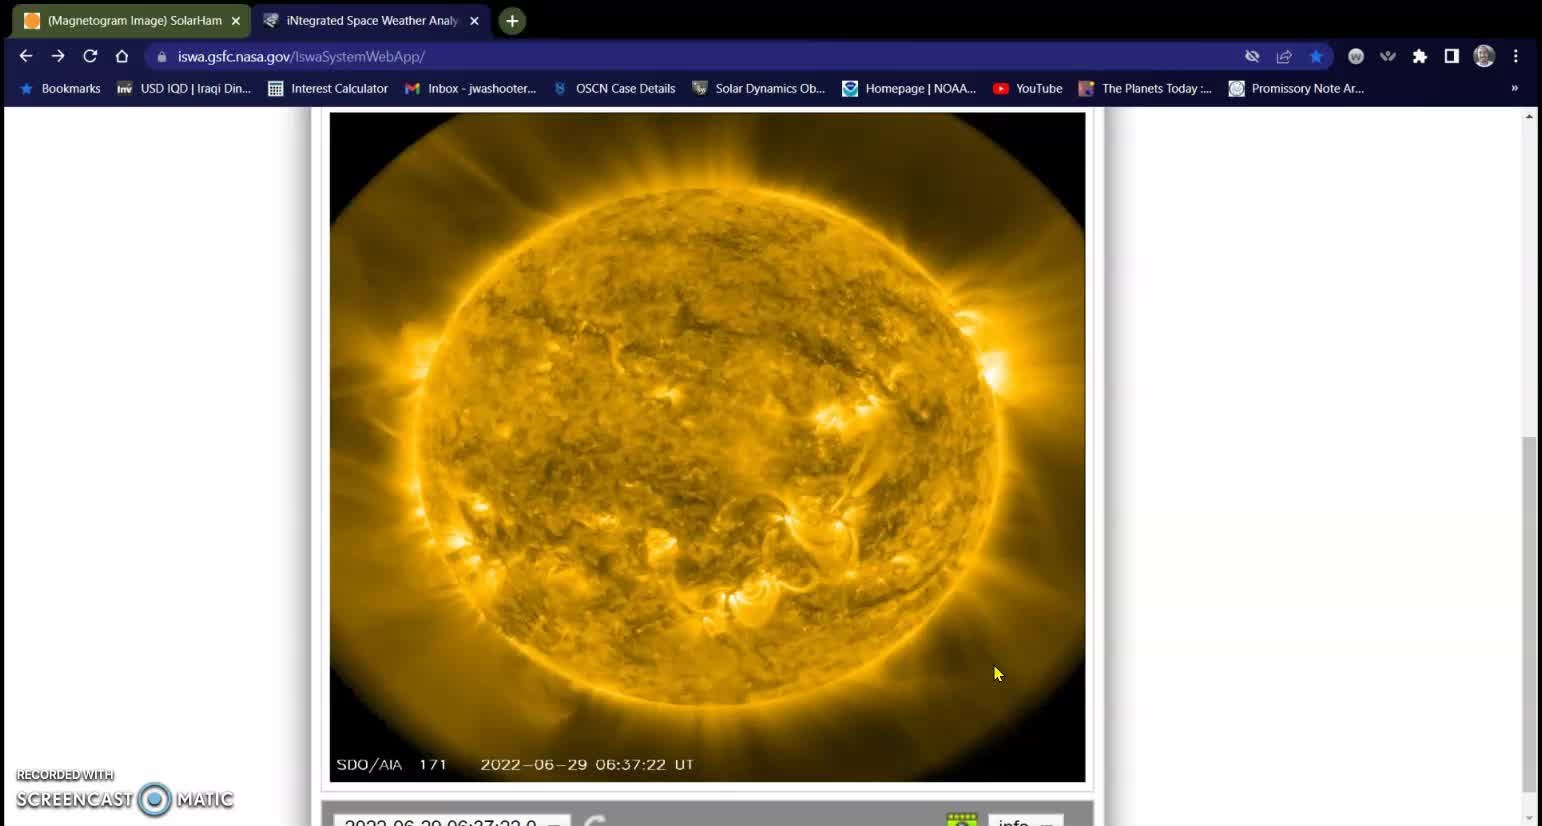
Task: Click the crossed-out eye icon in address bar
Action: [x=1252, y=56]
